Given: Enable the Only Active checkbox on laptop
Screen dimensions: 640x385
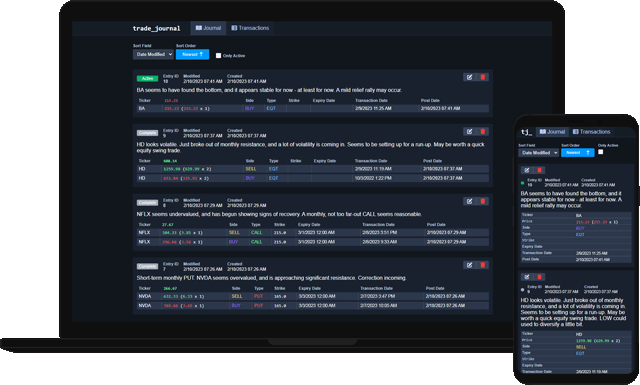Looking at the screenshot, I should click(x=218, y=56).
